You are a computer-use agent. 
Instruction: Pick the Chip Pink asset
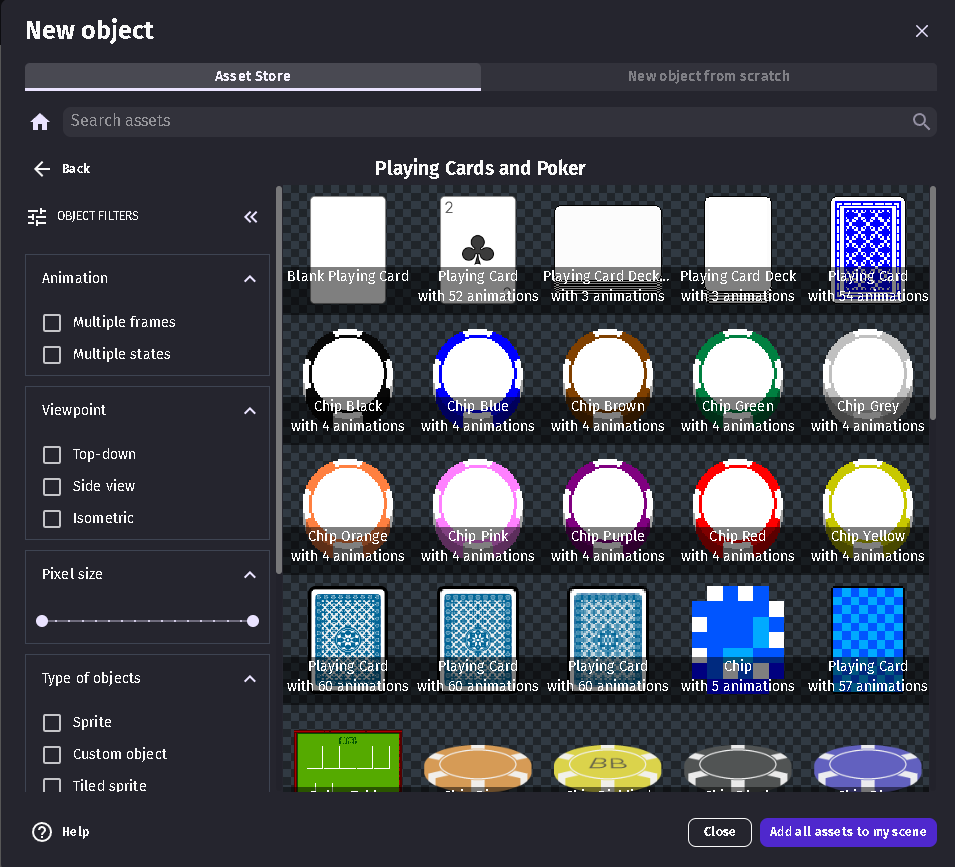(478, 510)
